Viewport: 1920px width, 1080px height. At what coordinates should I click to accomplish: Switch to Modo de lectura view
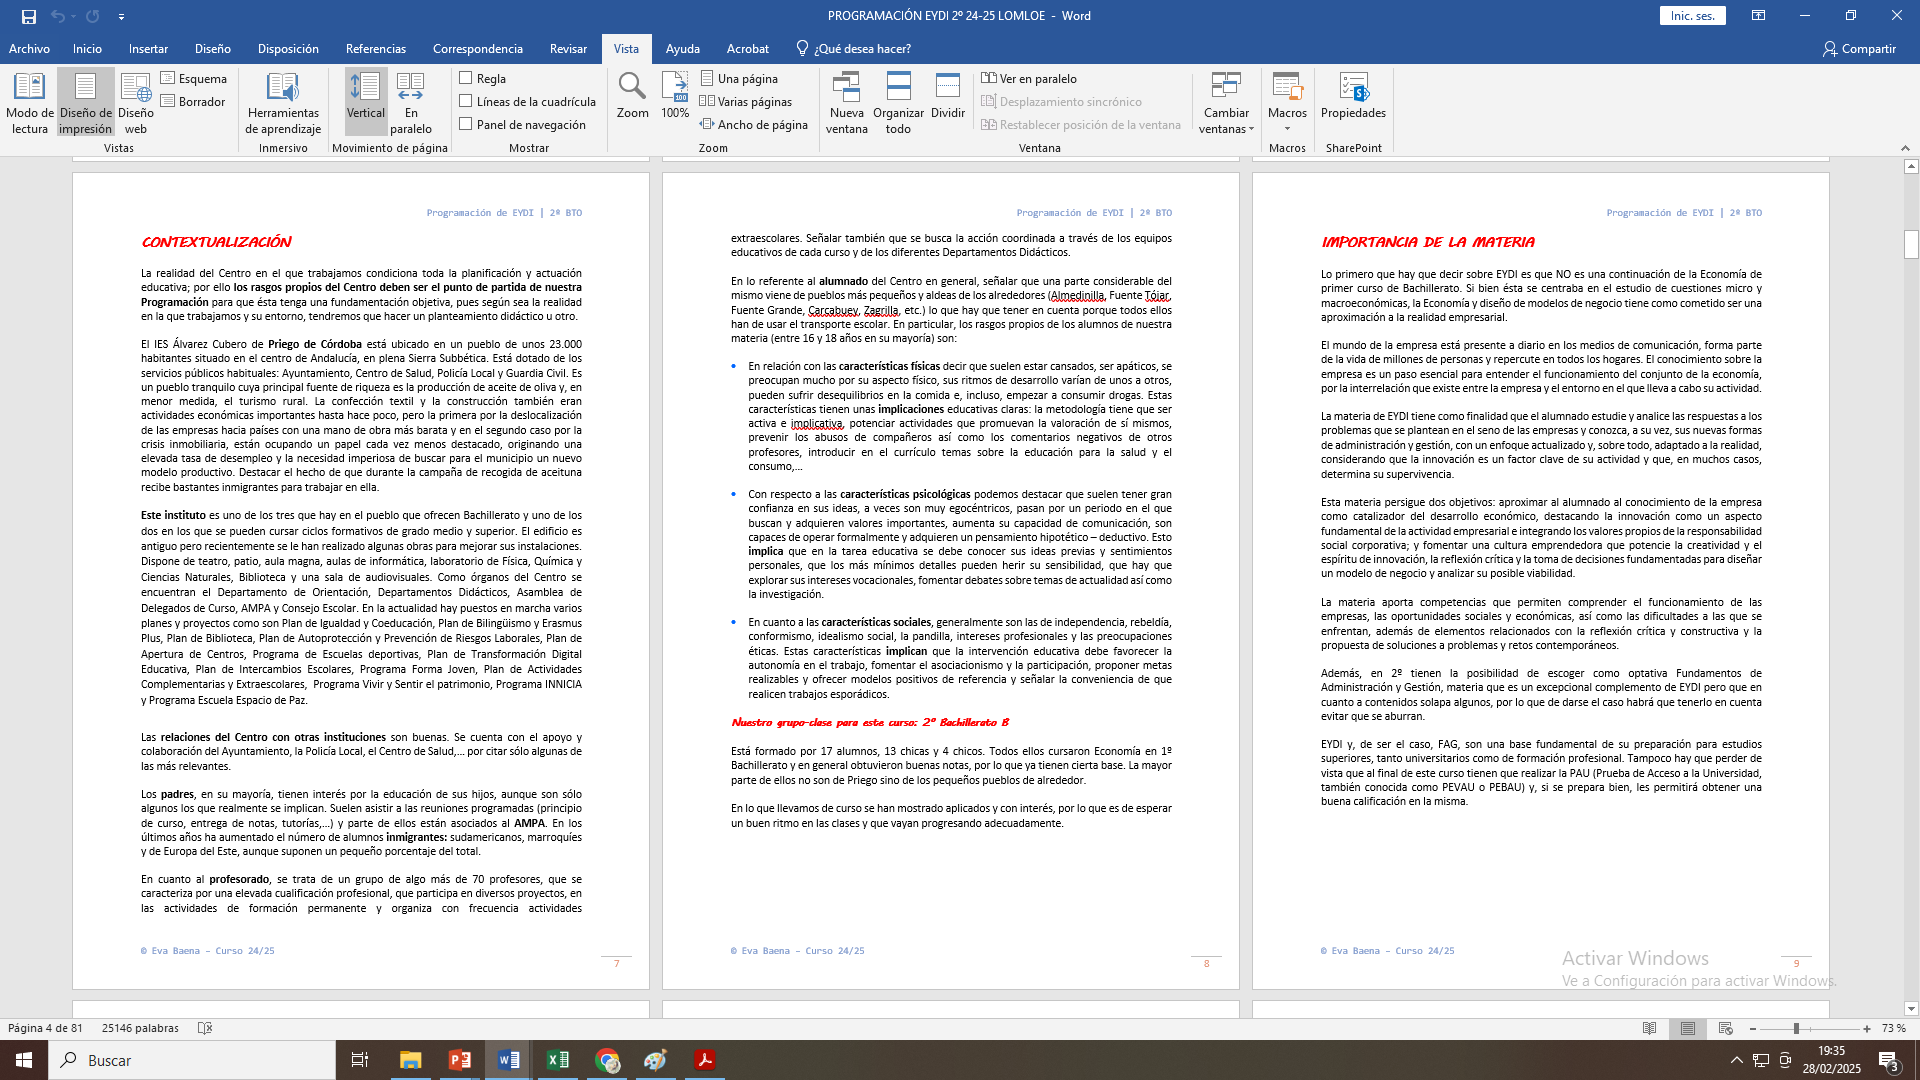pyautogui.click(x=29, y=102)
